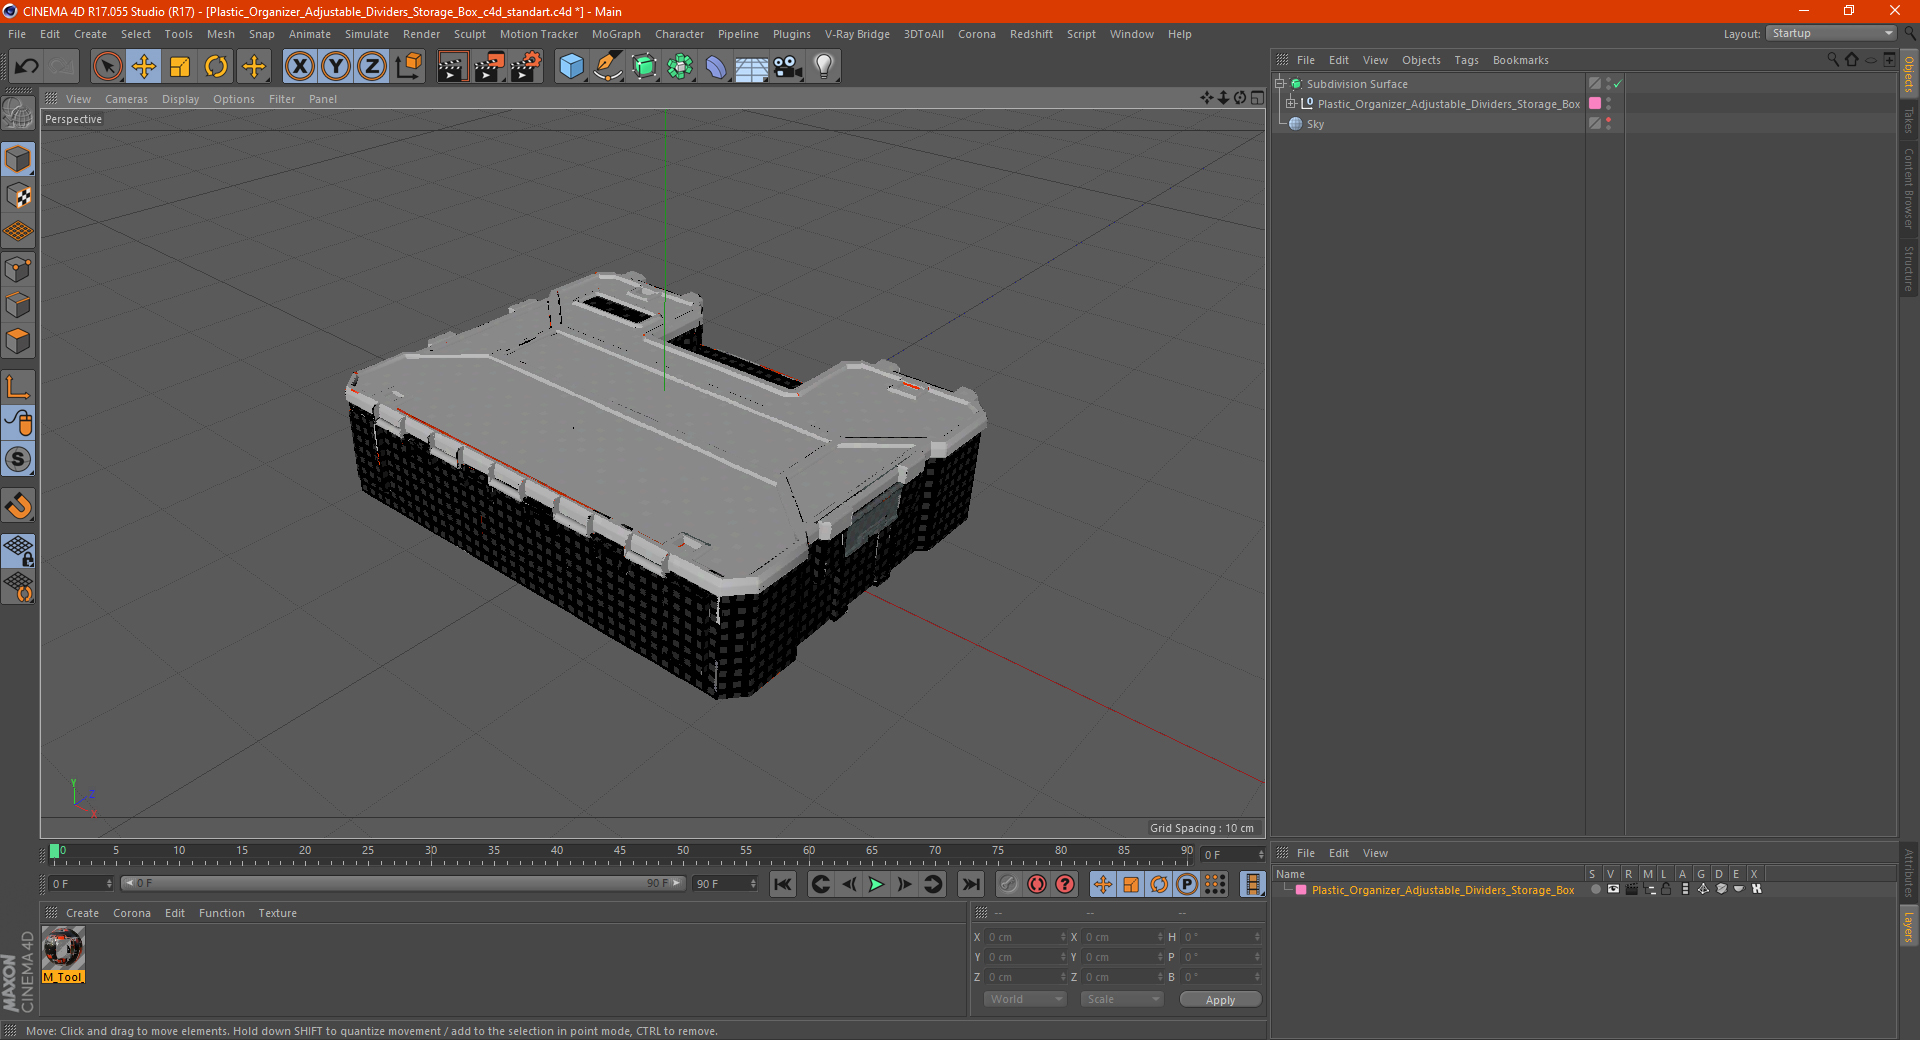This screenshot has width=1920, height=1040.
Task: Activate the Scale tool in toolbar
Action: (x=180, y=67)
